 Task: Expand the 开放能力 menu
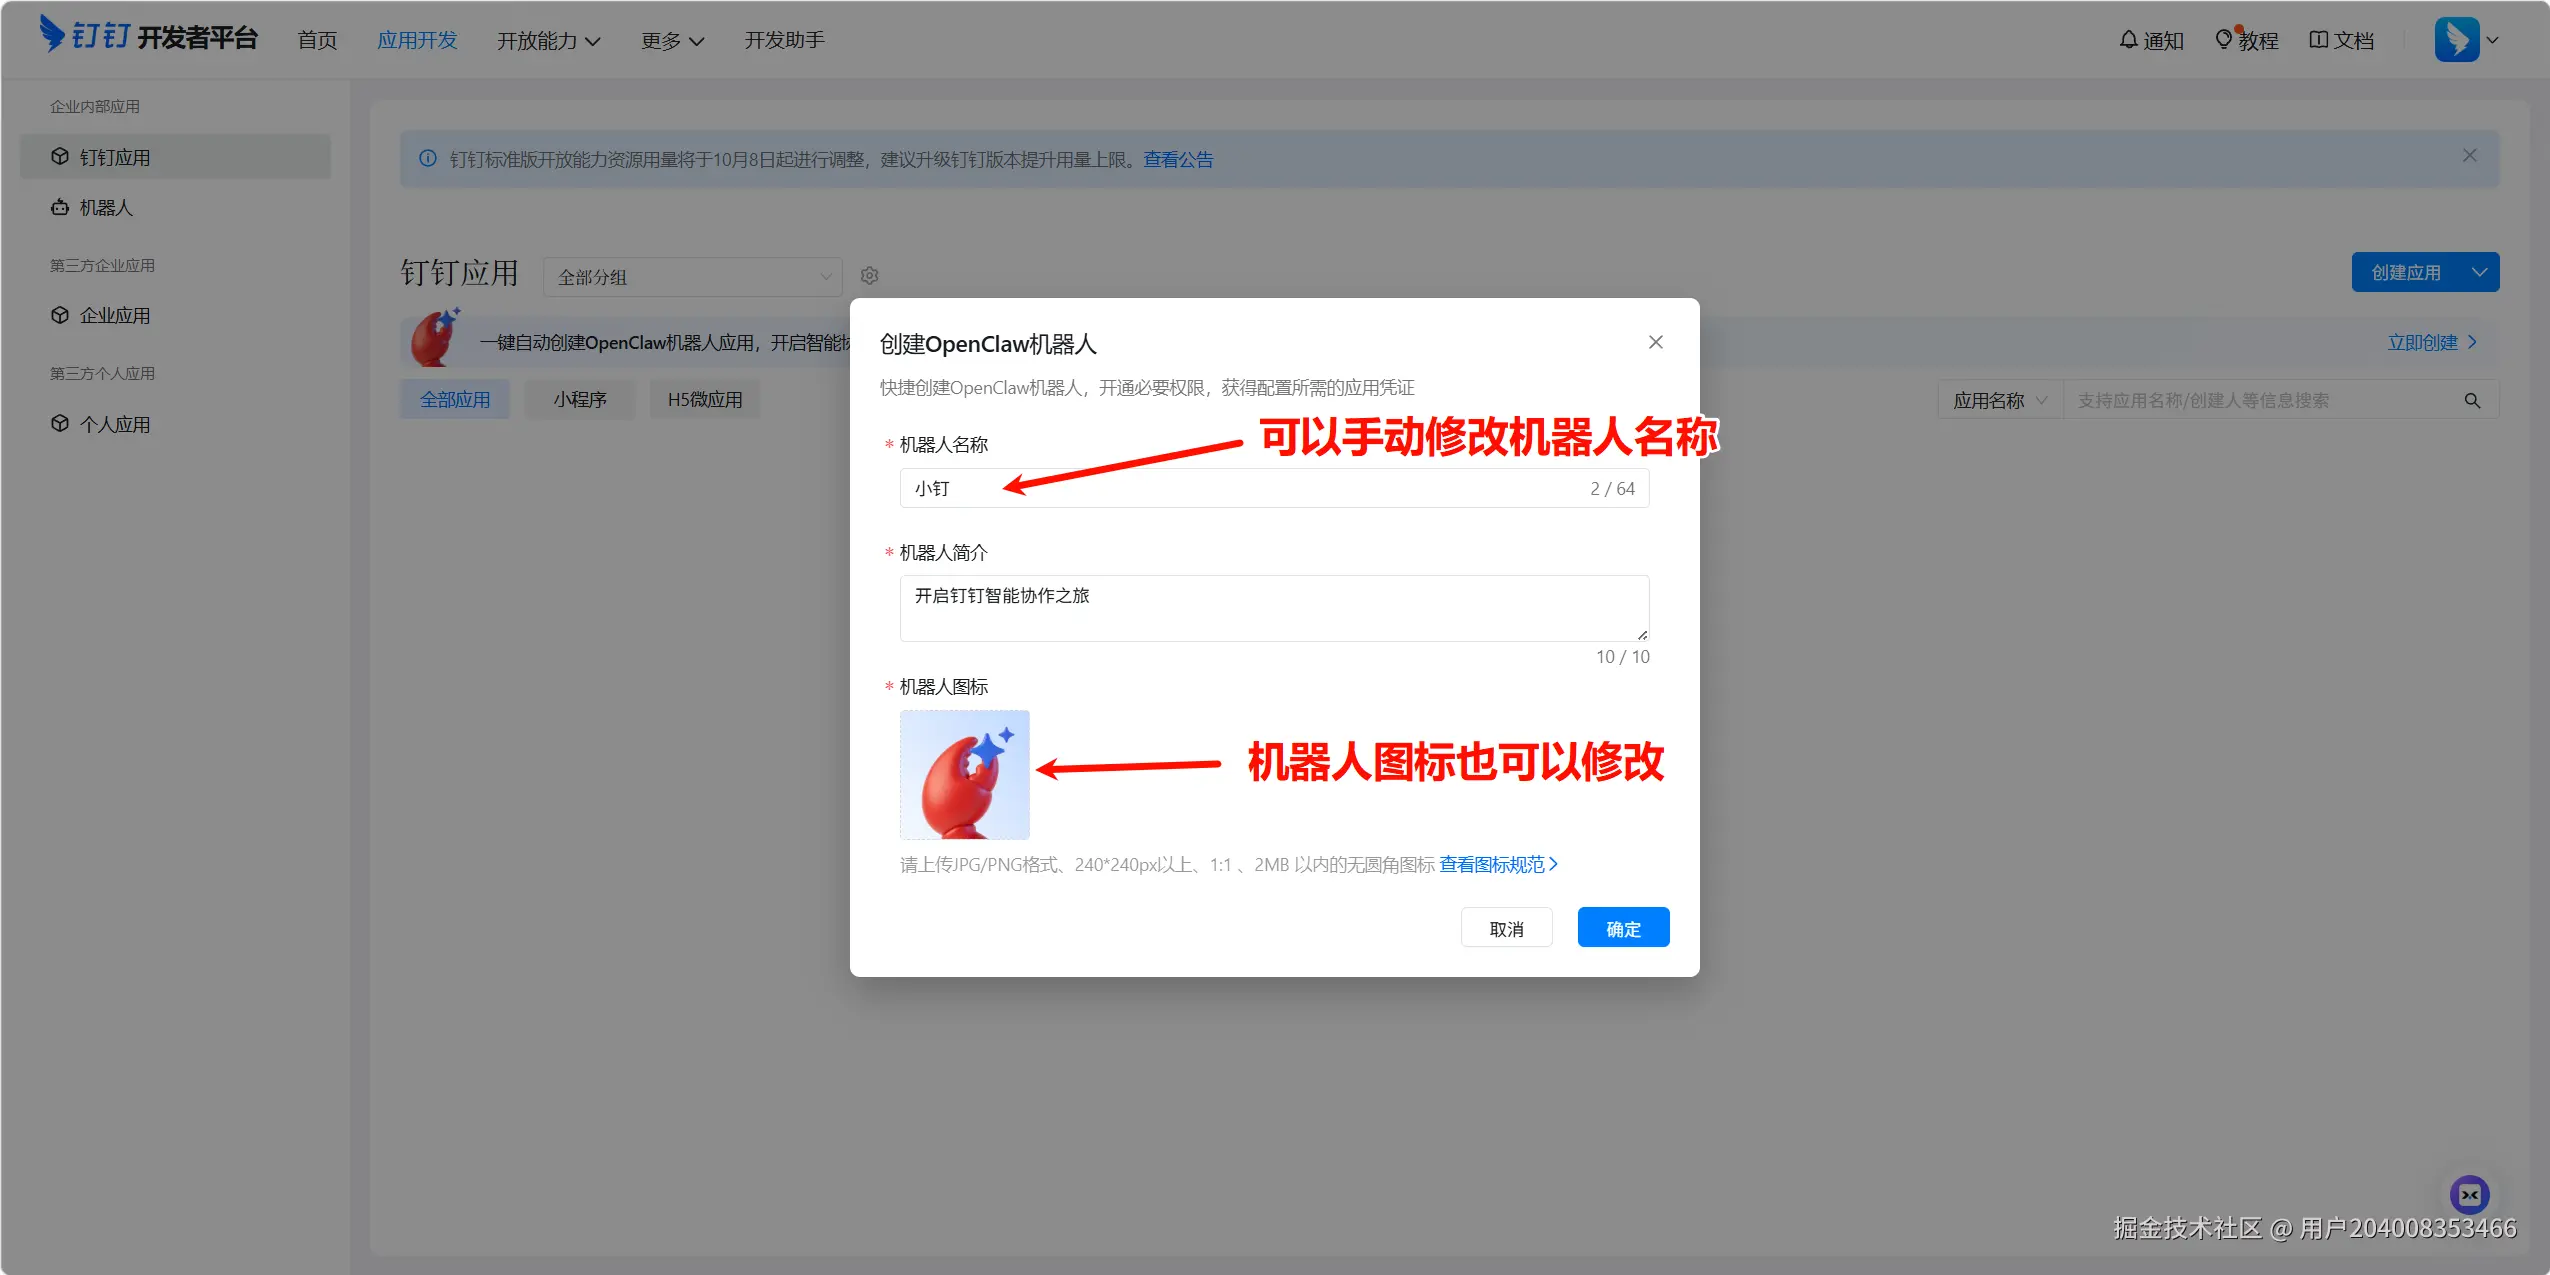point(548,40)
